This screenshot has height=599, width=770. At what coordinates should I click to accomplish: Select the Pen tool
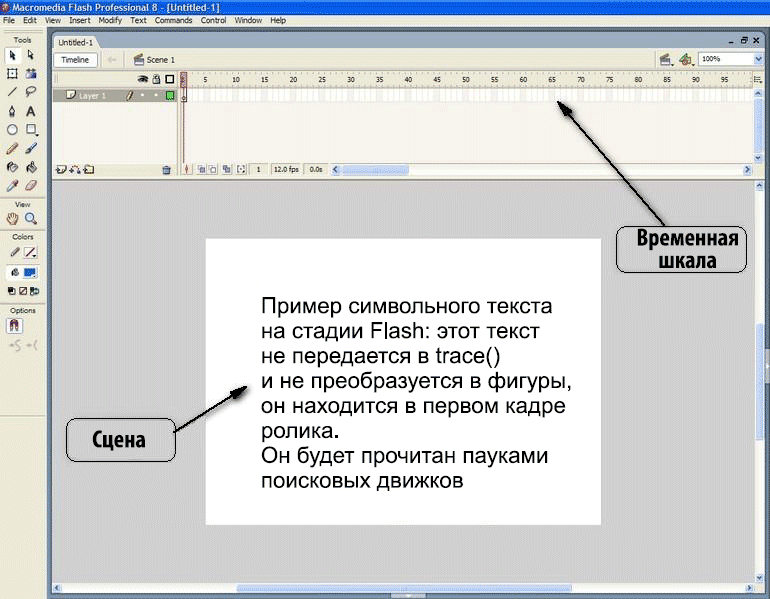click(x=13, y=111)
